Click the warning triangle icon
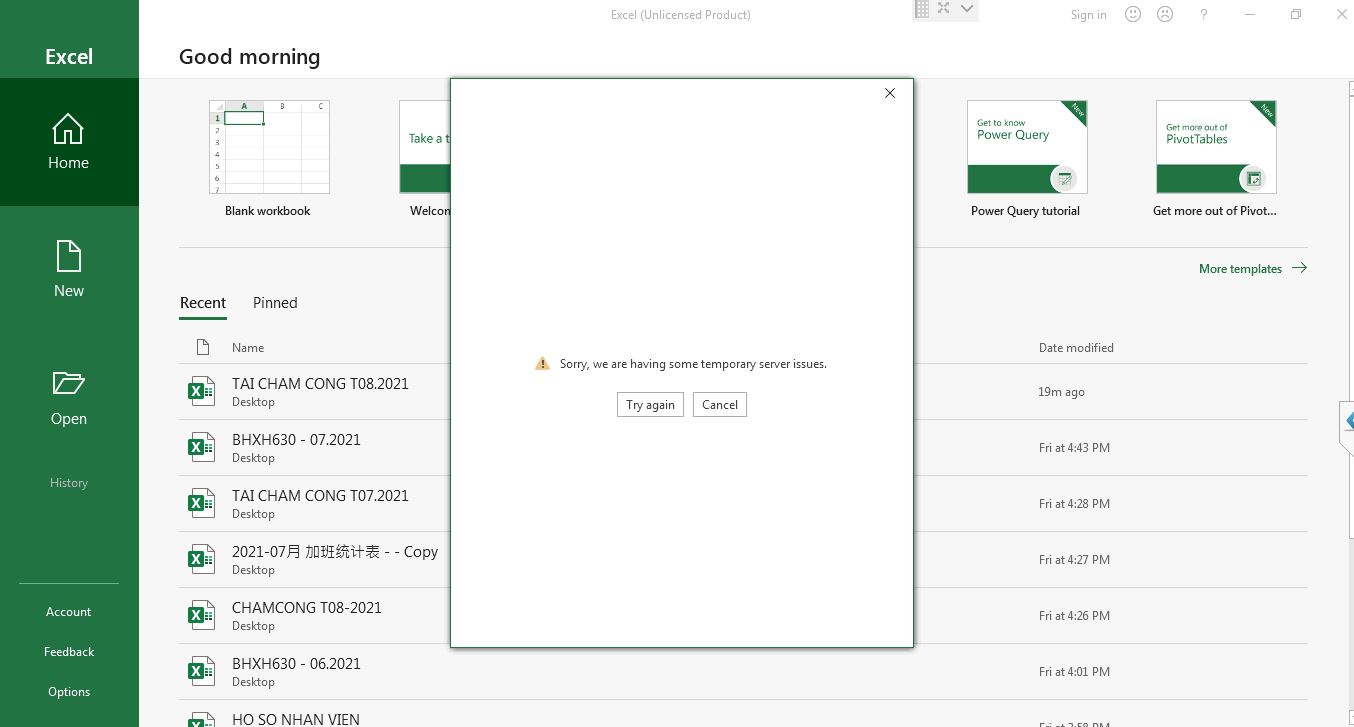This screenshot has width=1354, height=727. coord(542,364)
